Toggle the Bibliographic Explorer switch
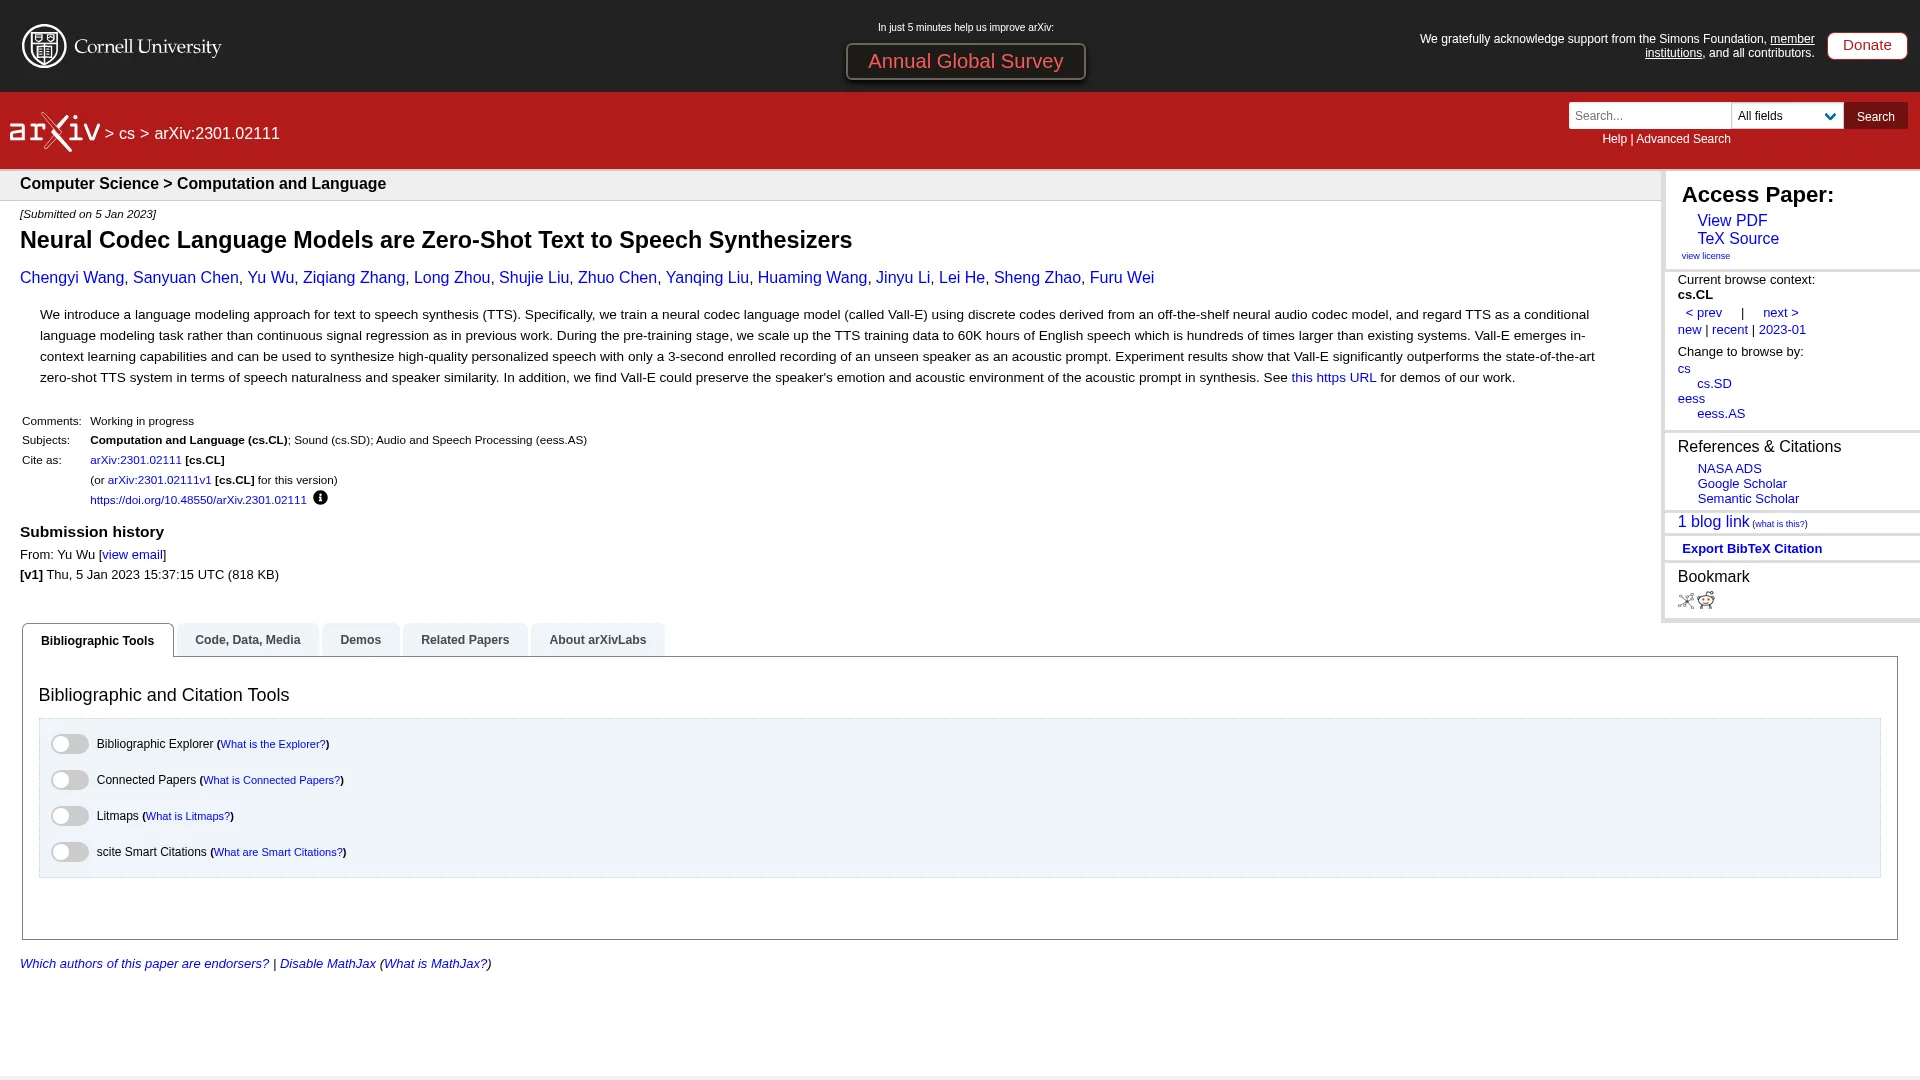This screenshot has height=1080, width=1920. click(x=70, y=744)
